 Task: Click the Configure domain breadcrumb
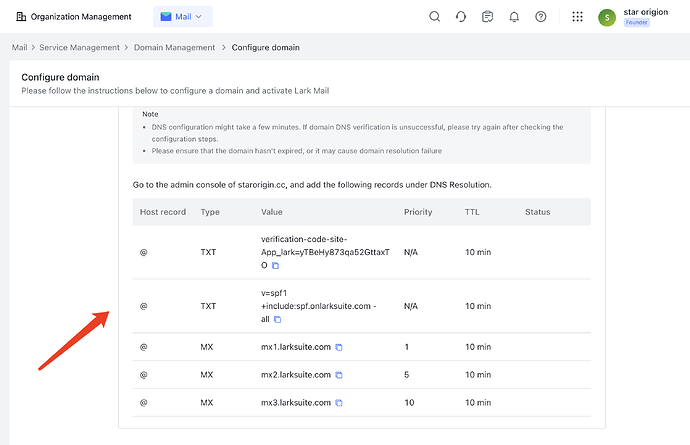(x=265, y=48)
